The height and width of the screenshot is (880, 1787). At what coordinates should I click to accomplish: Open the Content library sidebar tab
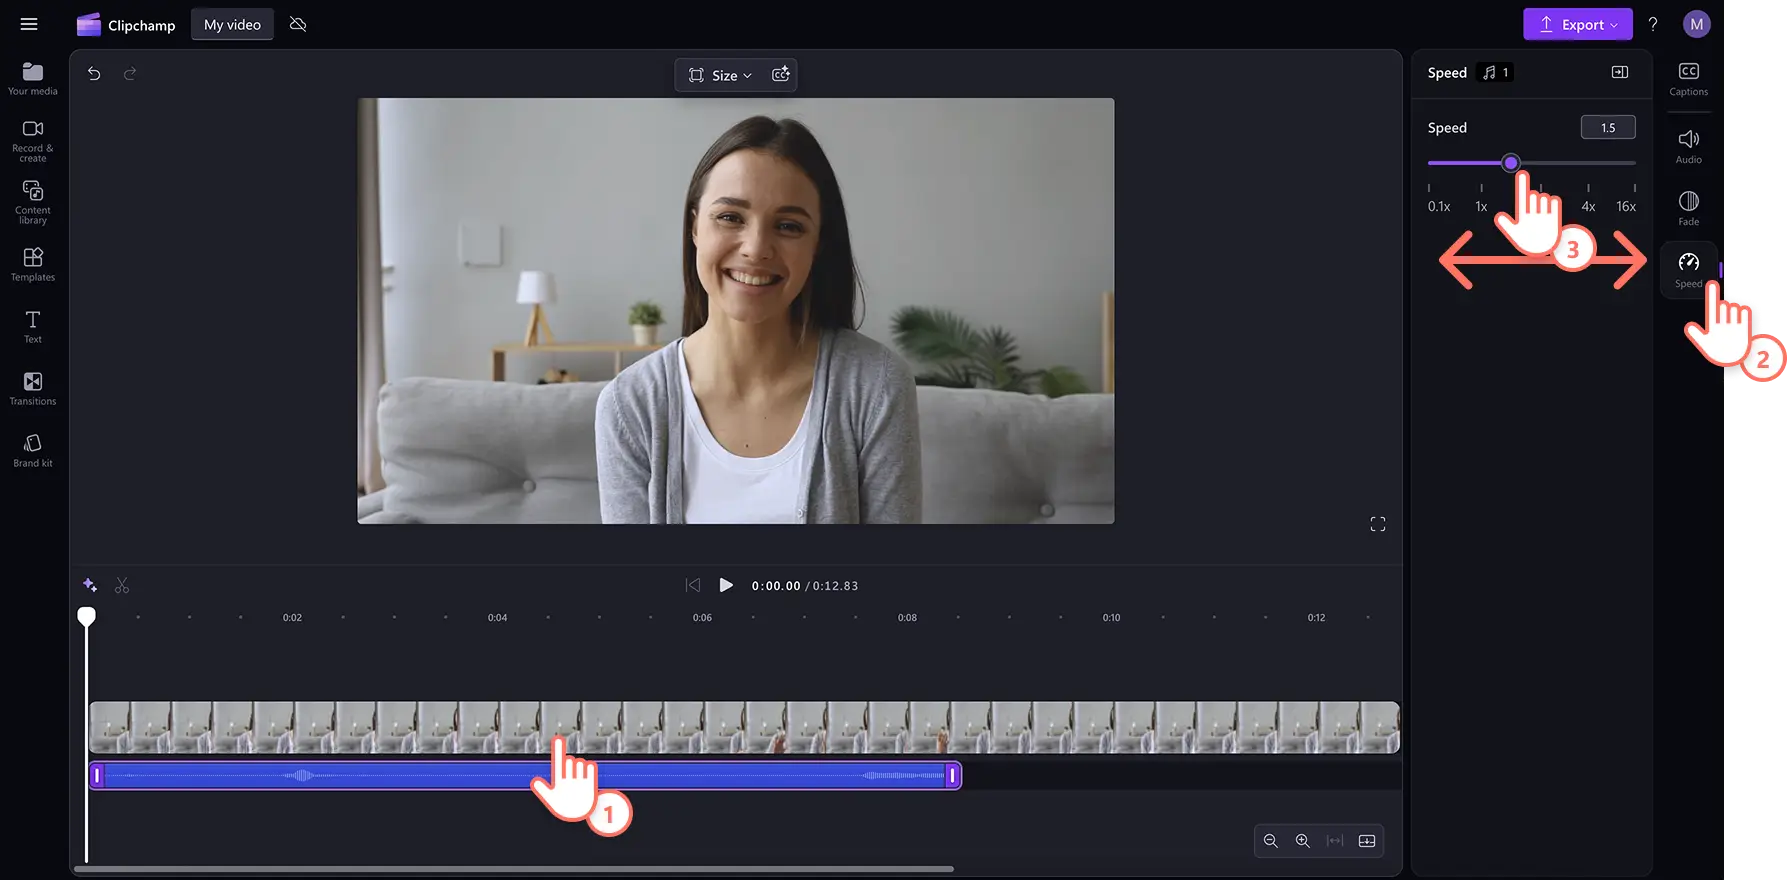[x=33, y=202]
